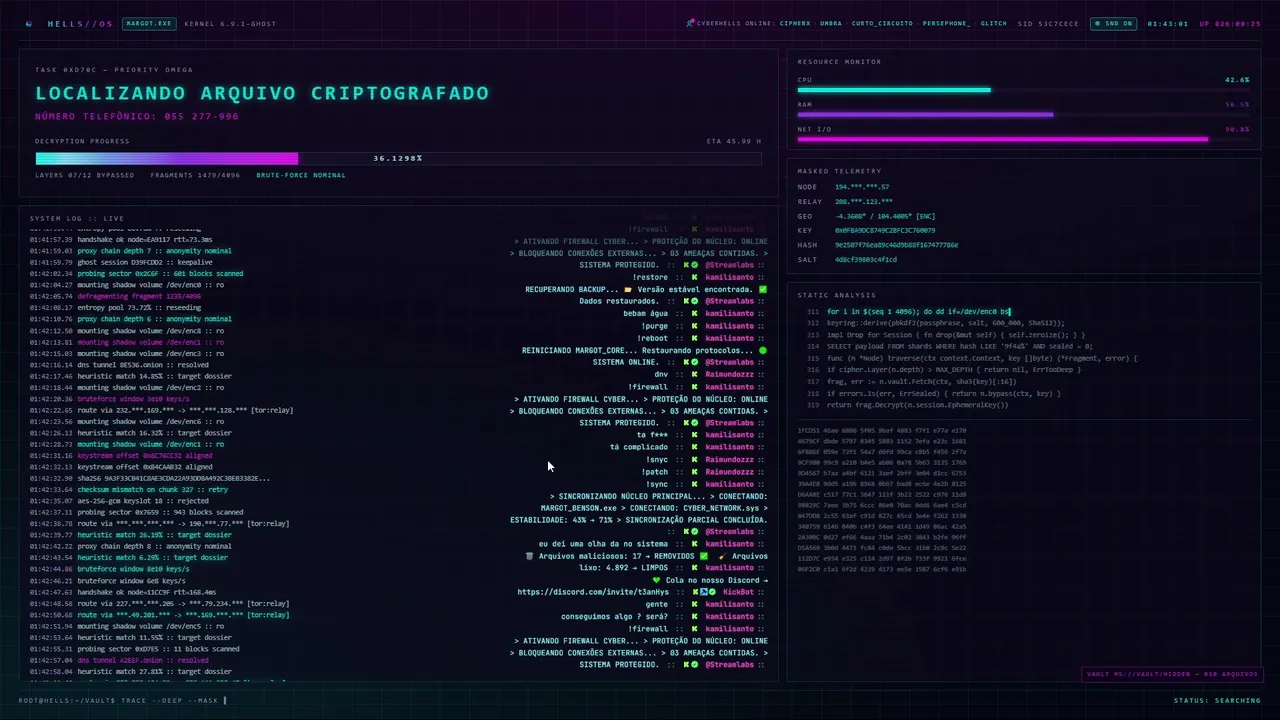Click the CPU usage bar
Image resolution: width=1280 pixels, height=720 pixels.
1023,90
